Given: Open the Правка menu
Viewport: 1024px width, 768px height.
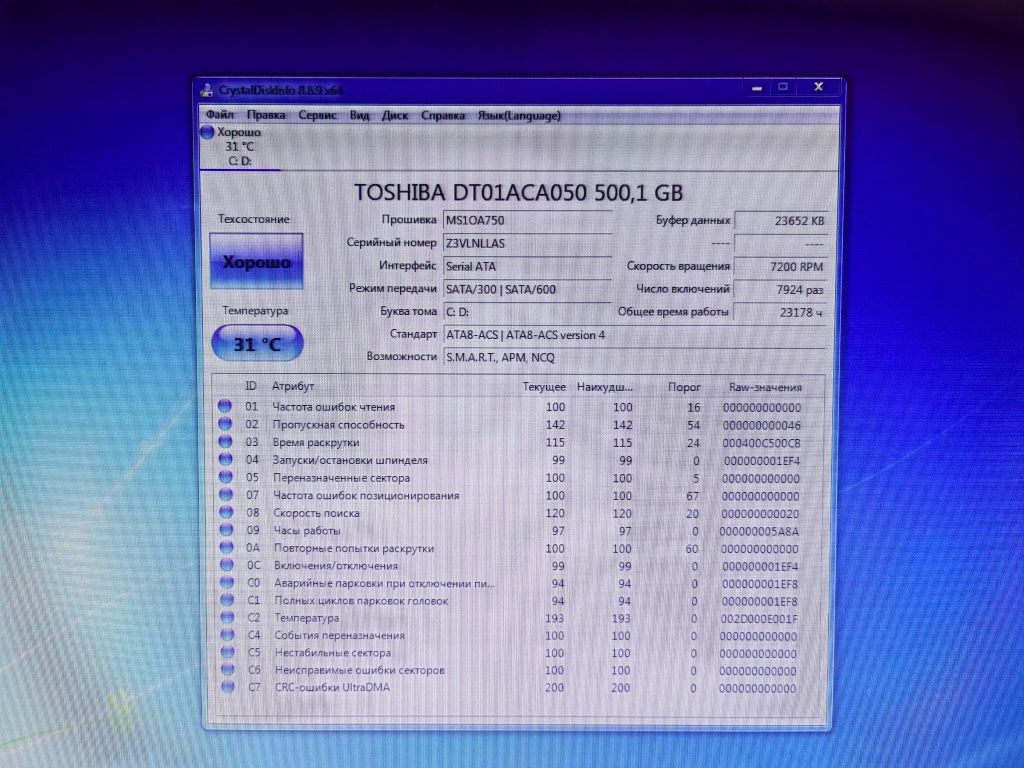Looking at the screenshot, I should 266,115.
